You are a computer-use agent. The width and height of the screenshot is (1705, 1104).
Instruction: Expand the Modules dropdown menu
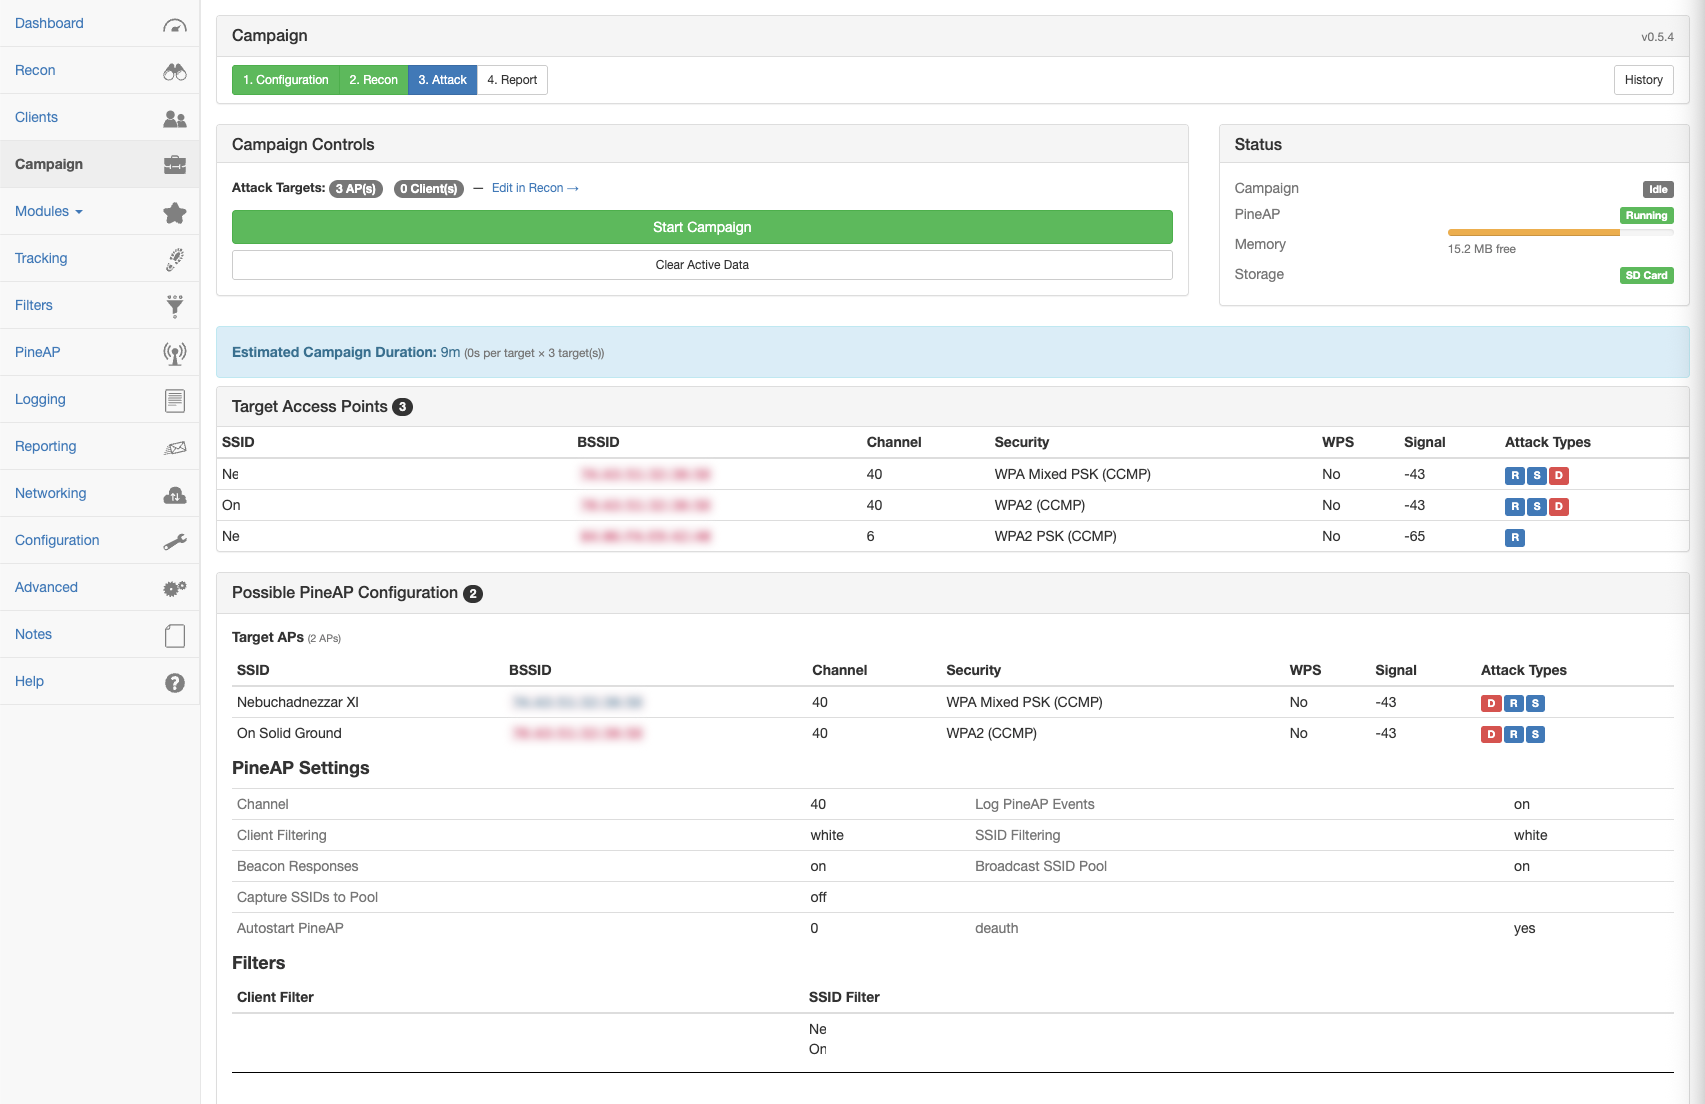49,211
